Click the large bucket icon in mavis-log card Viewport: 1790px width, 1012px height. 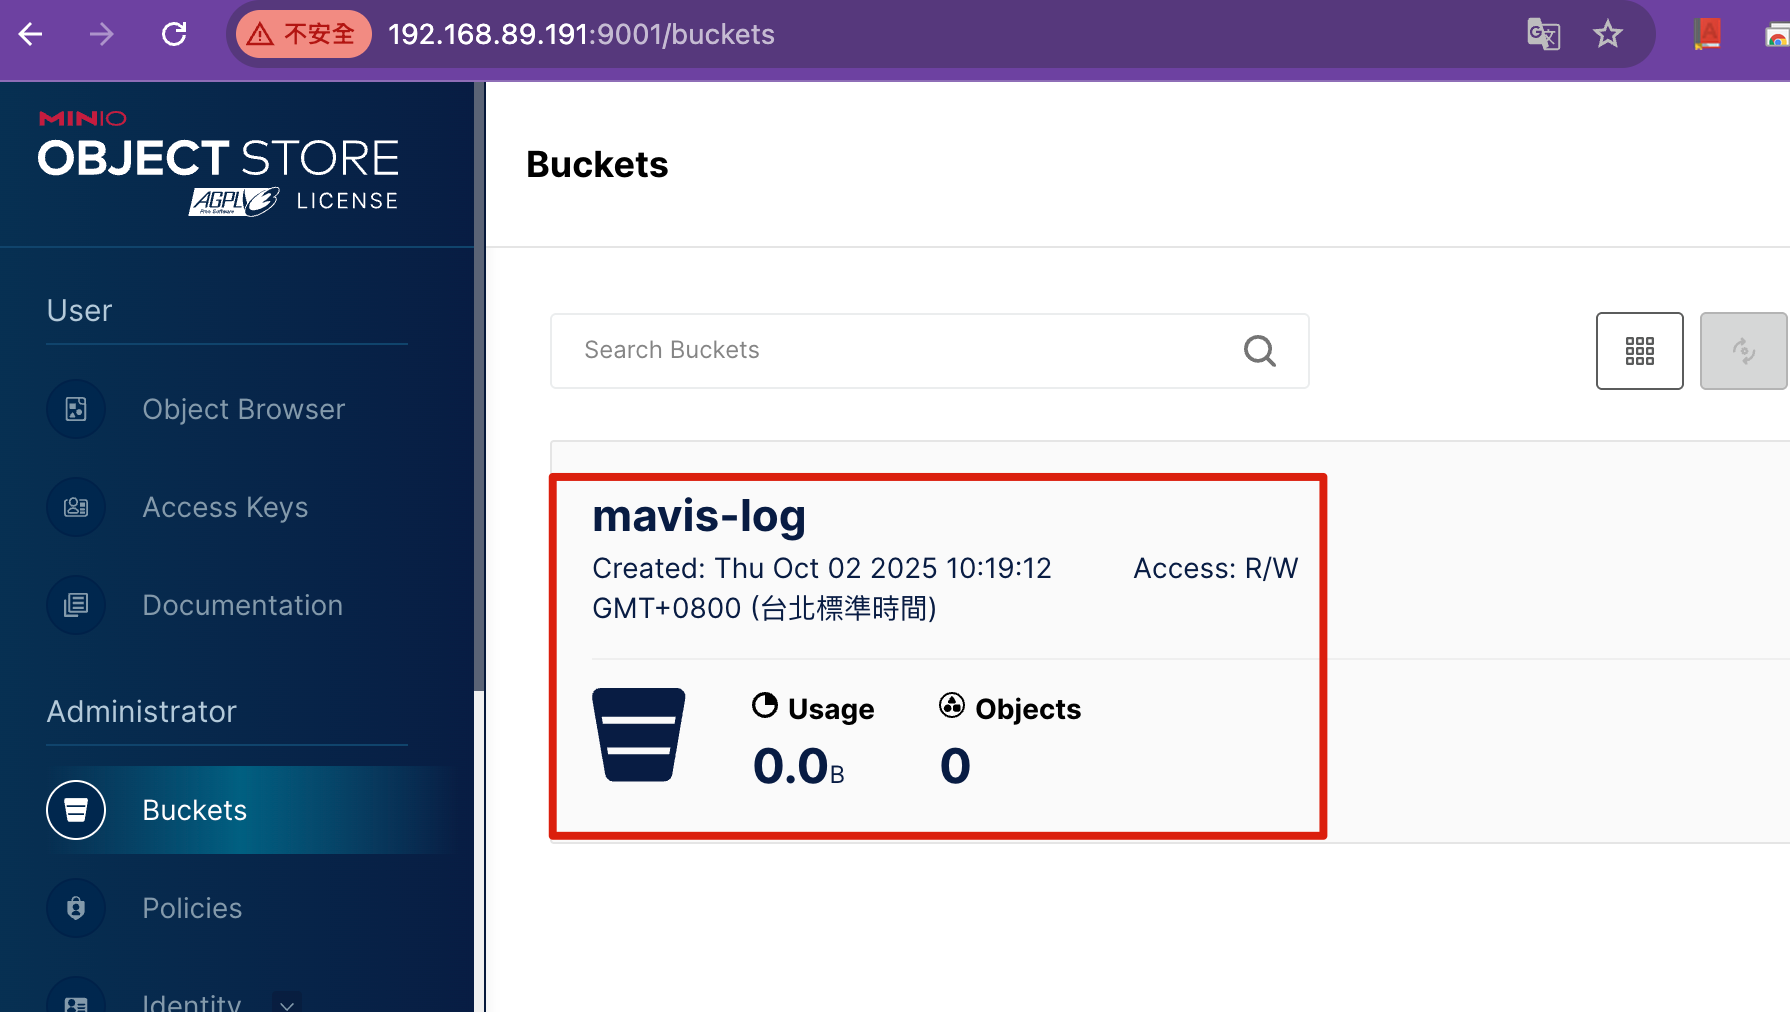click(x=638, y=735)
